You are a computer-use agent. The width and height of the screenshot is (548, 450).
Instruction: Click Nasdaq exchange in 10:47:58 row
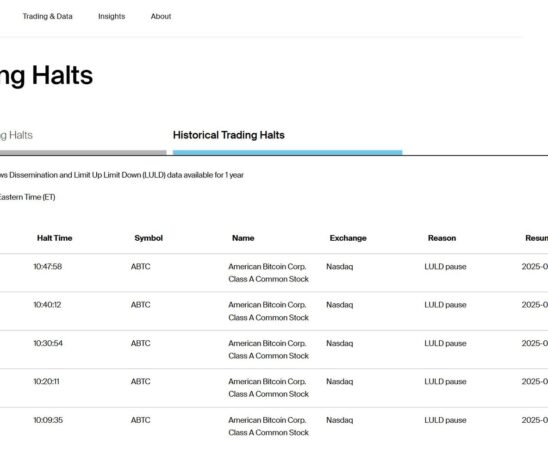pos(340,267)
